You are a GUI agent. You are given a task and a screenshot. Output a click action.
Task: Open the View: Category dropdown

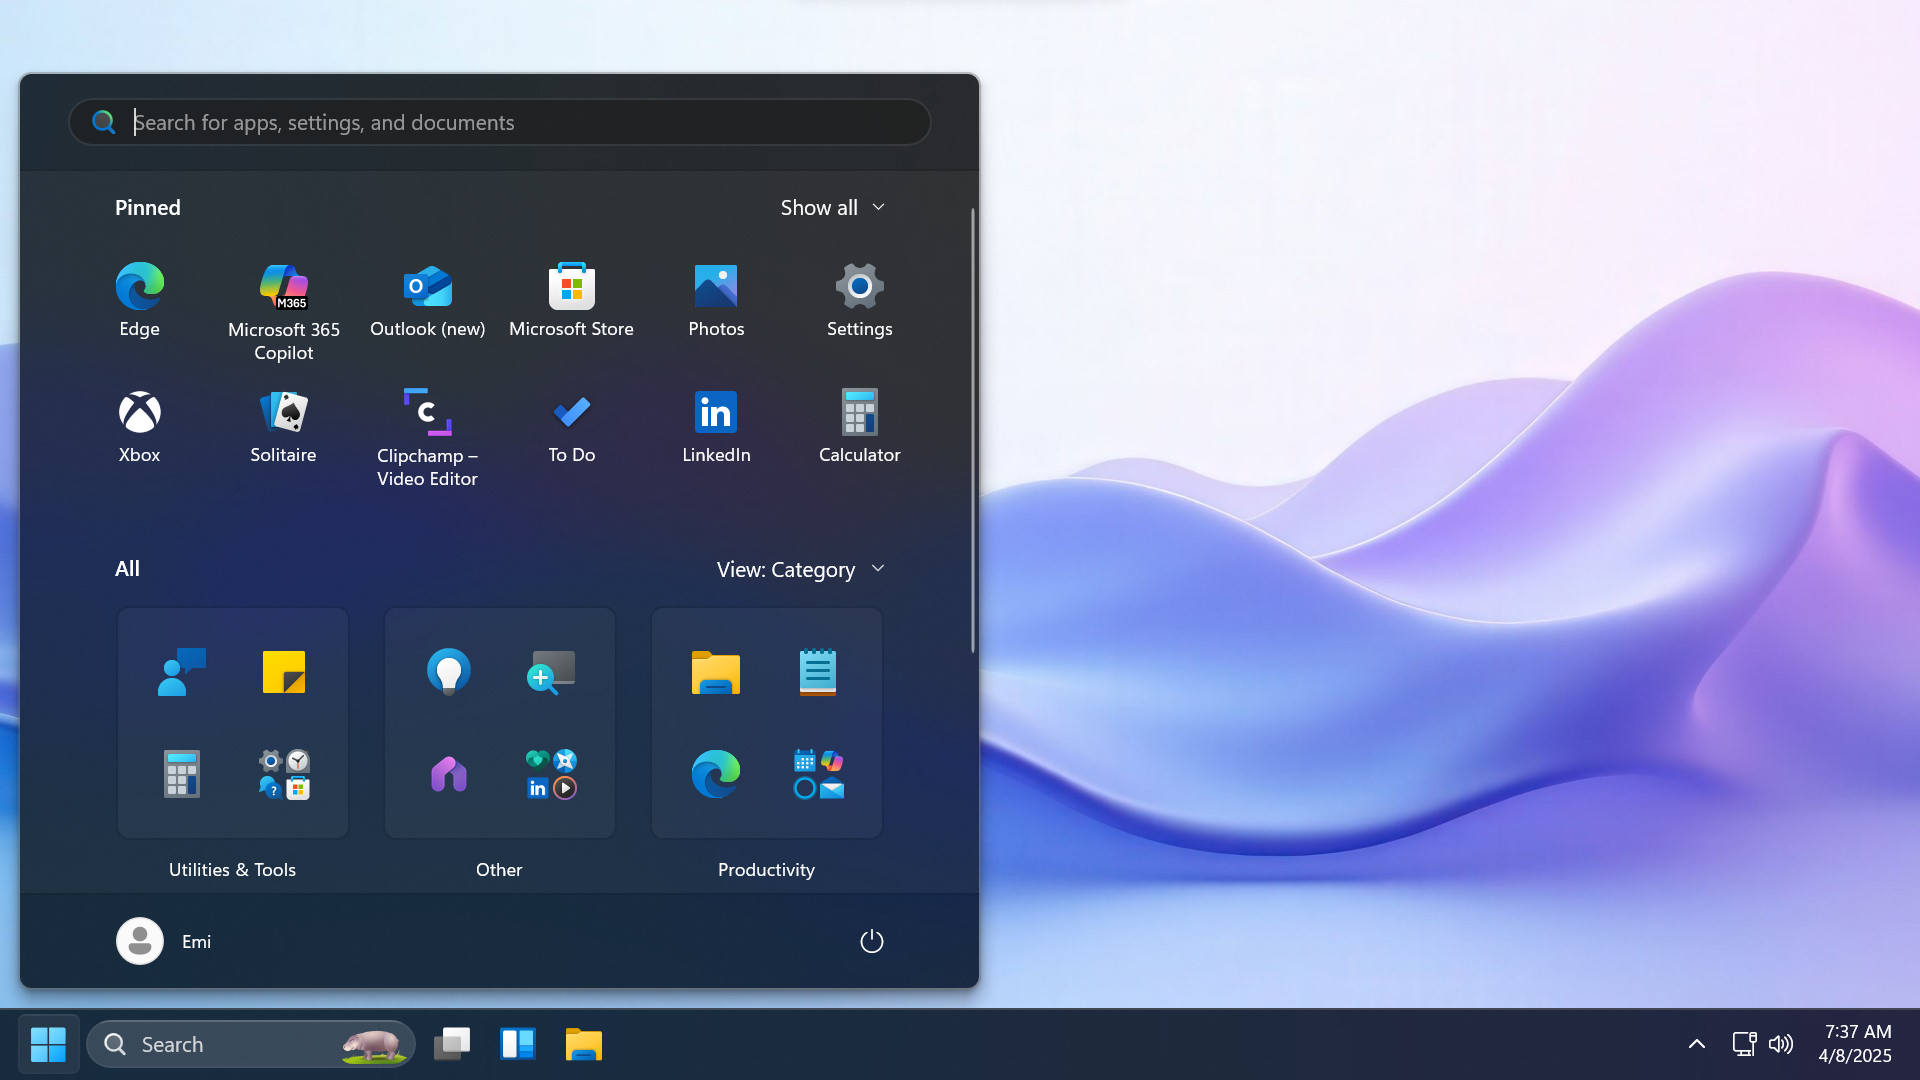(800, 569)
